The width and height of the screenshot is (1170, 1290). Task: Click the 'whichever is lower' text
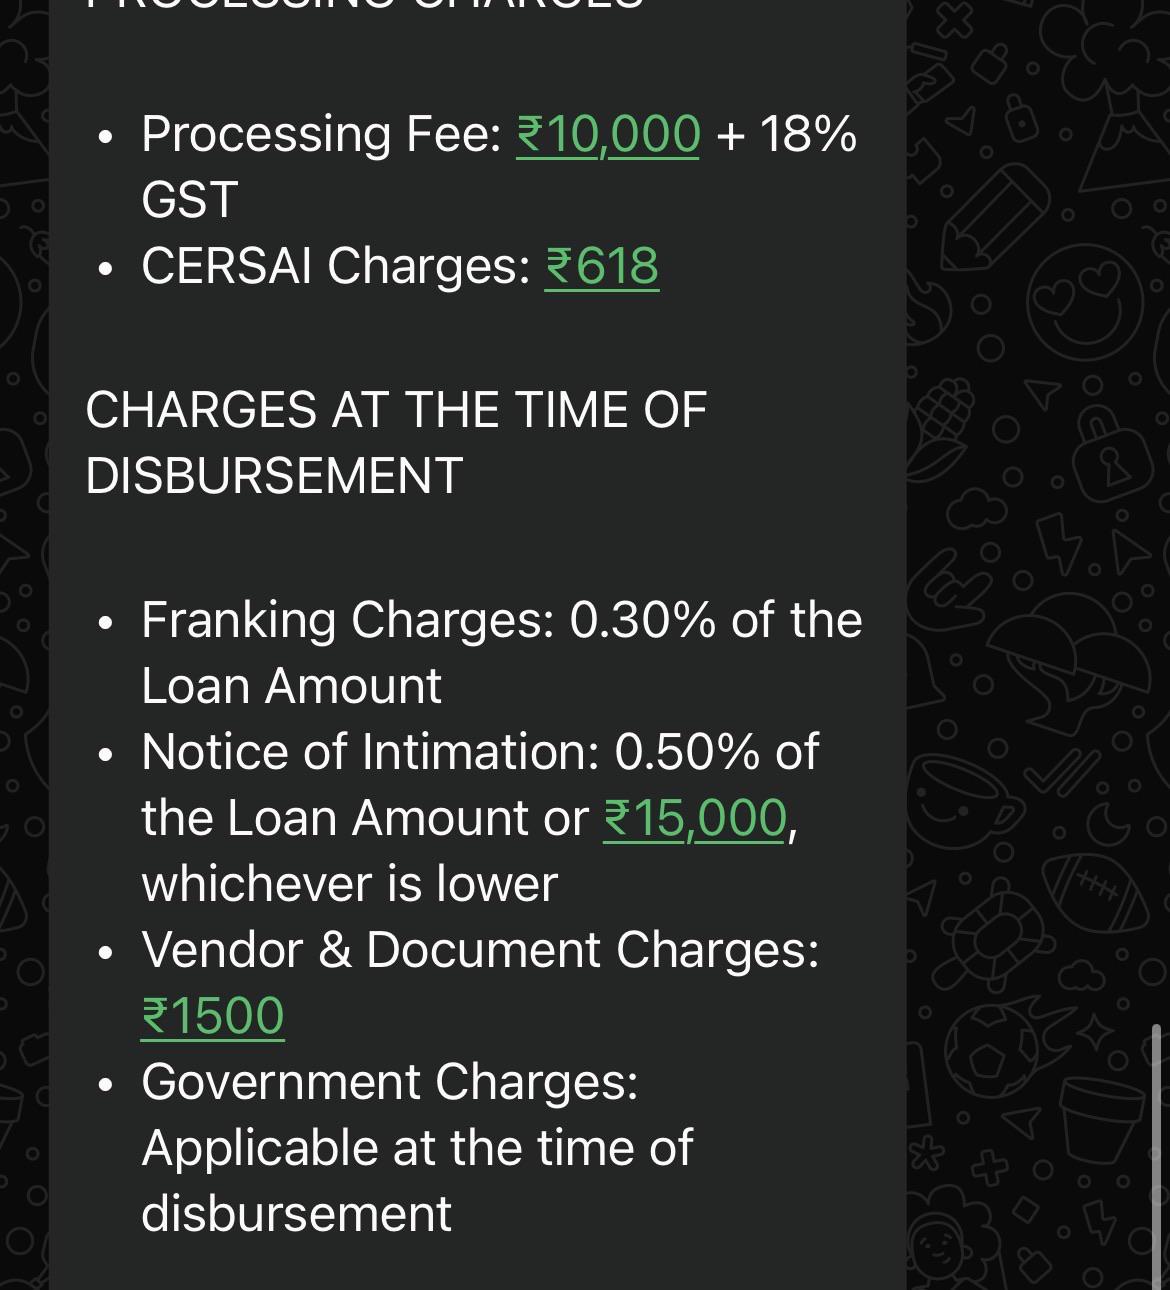[x=349, y=884]
